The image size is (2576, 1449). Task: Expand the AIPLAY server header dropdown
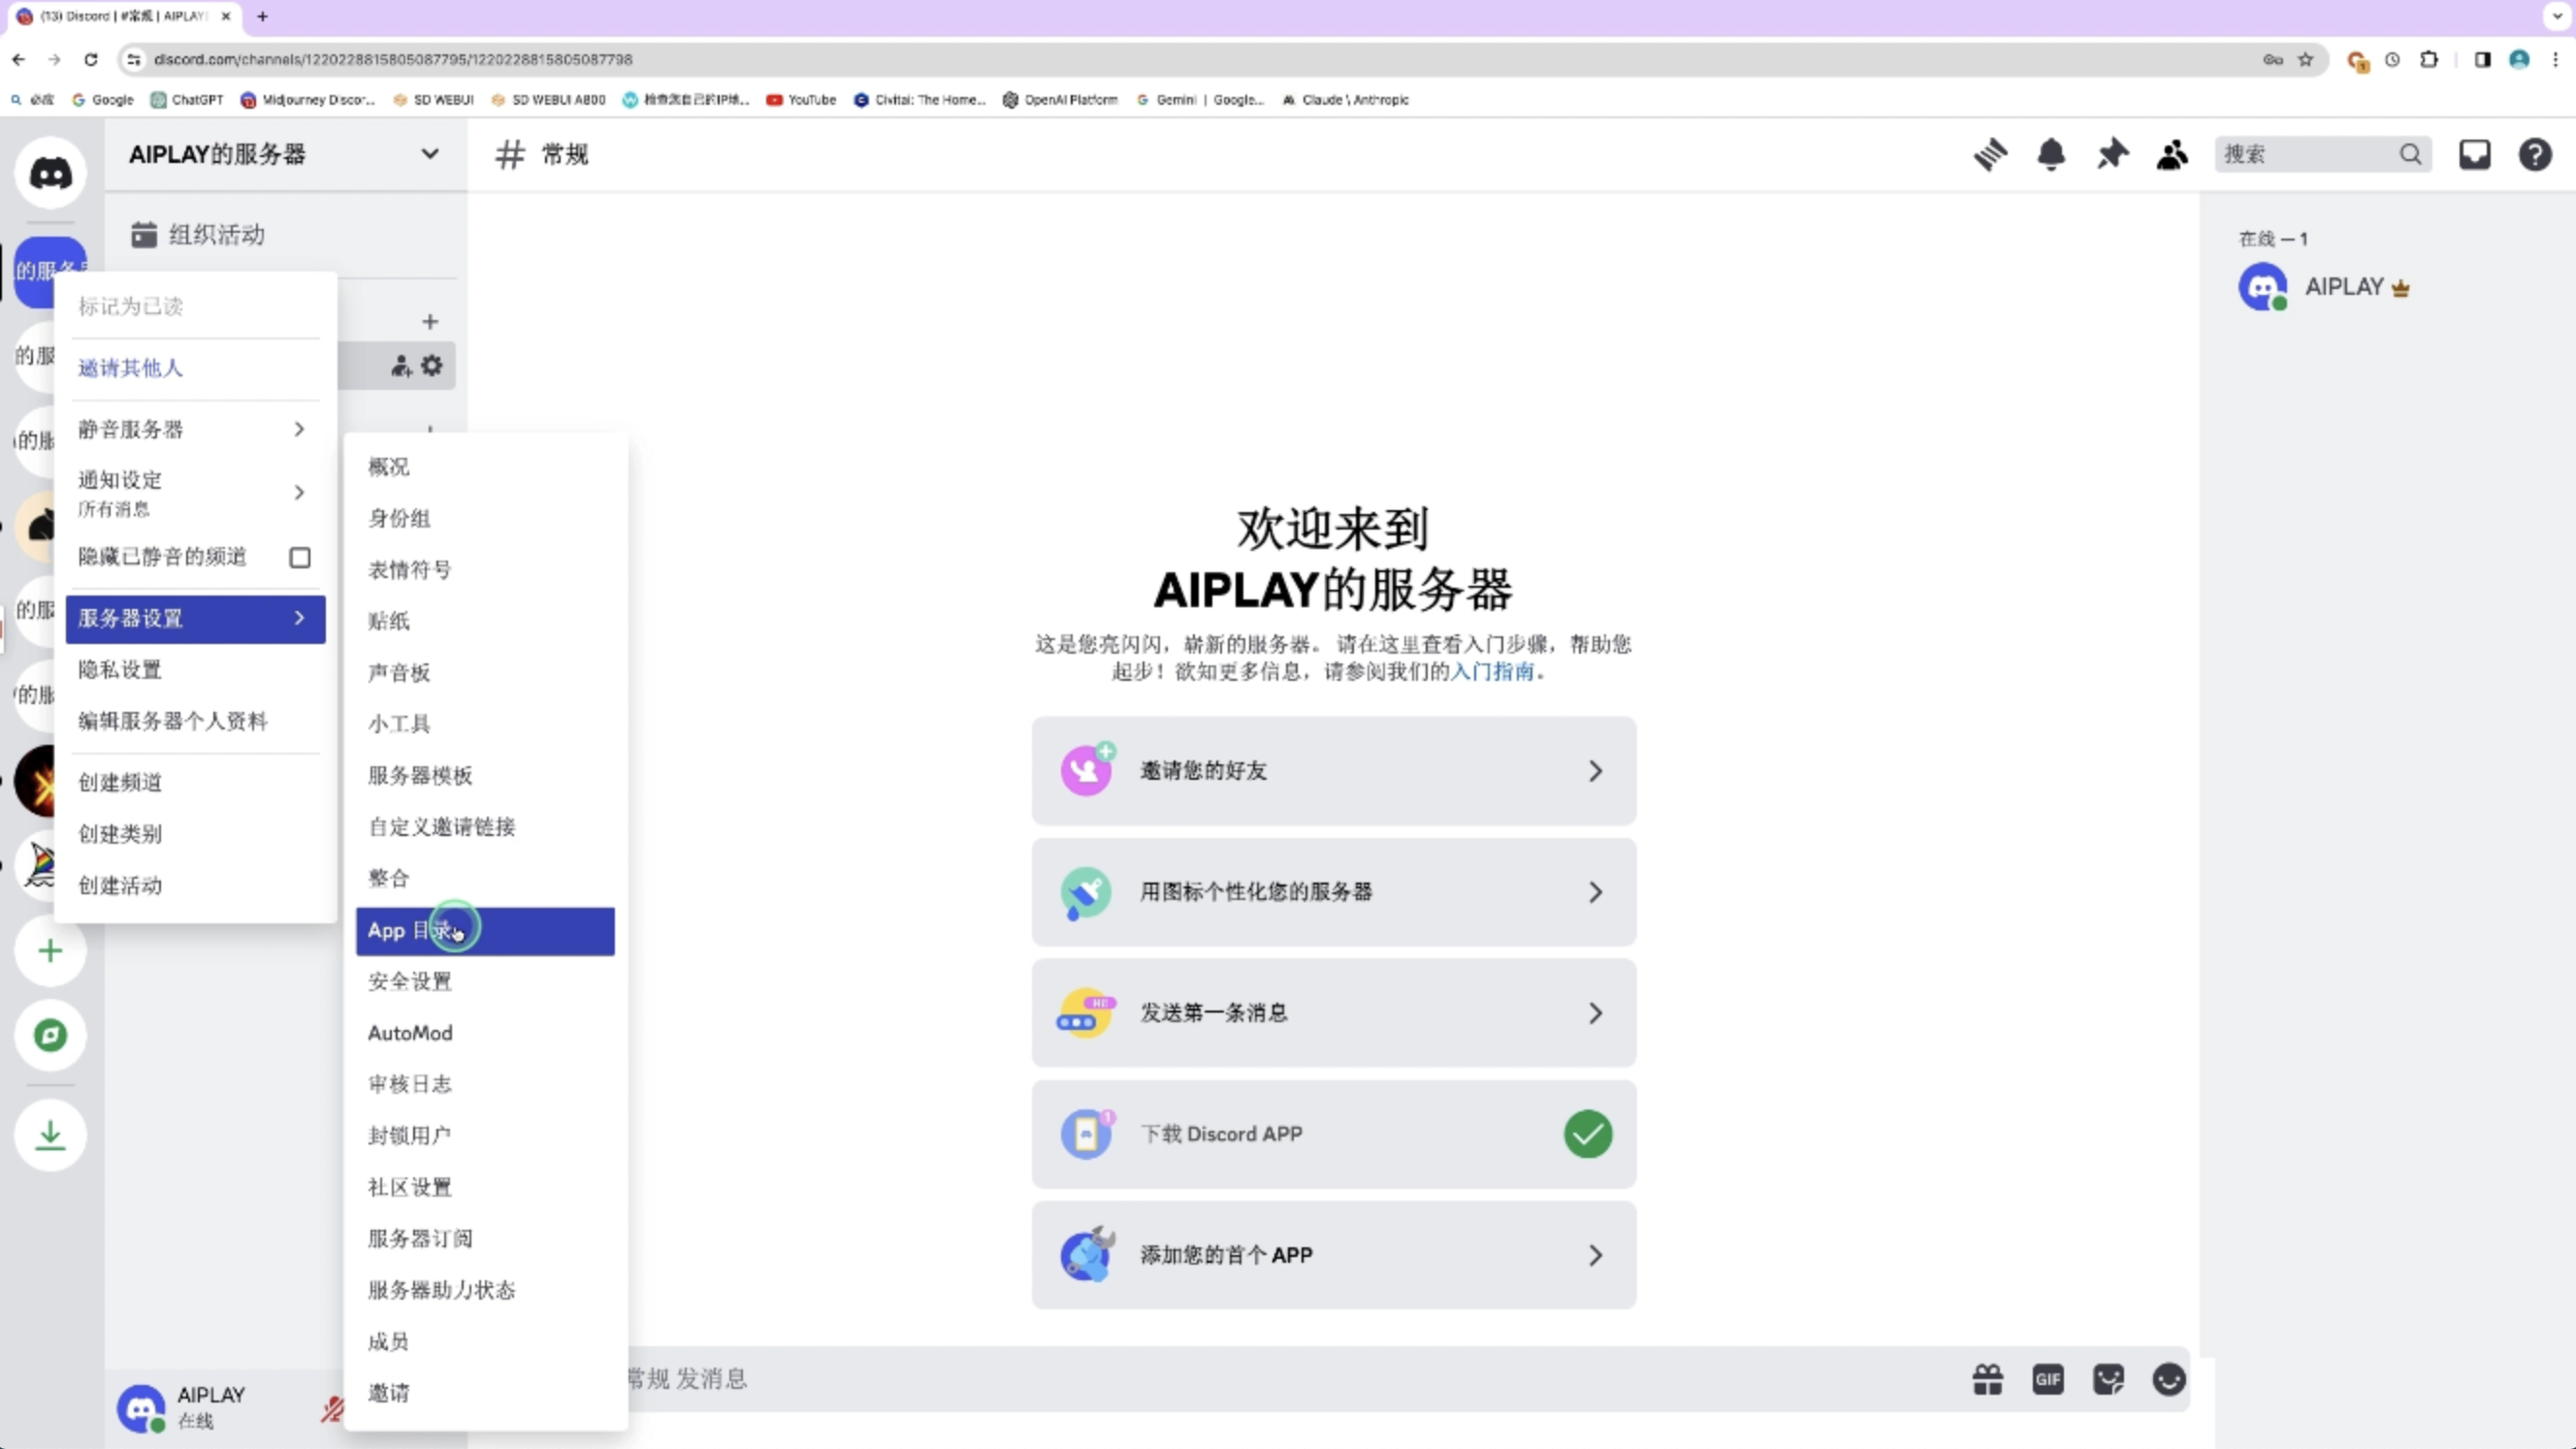click(x=429, y=154)
